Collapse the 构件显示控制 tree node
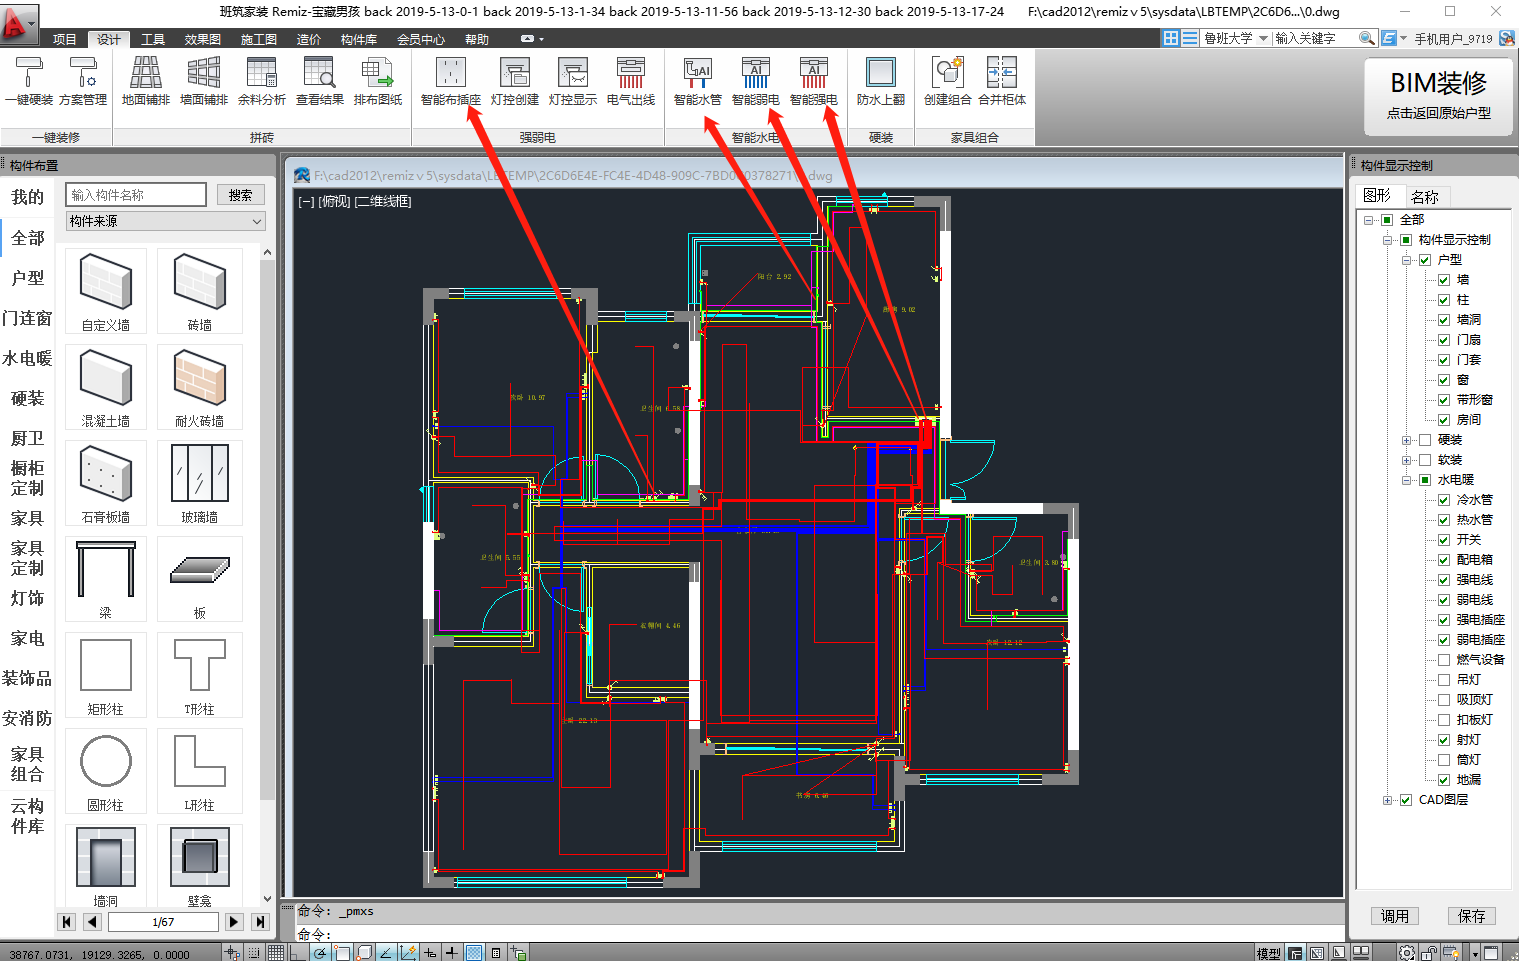 [1387, 240]
